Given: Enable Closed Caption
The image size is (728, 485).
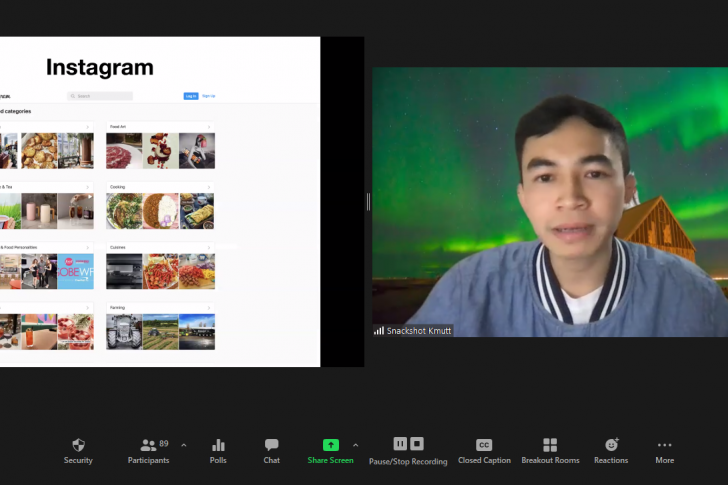Looking at the screenshot, I should (x=484, y=445).
